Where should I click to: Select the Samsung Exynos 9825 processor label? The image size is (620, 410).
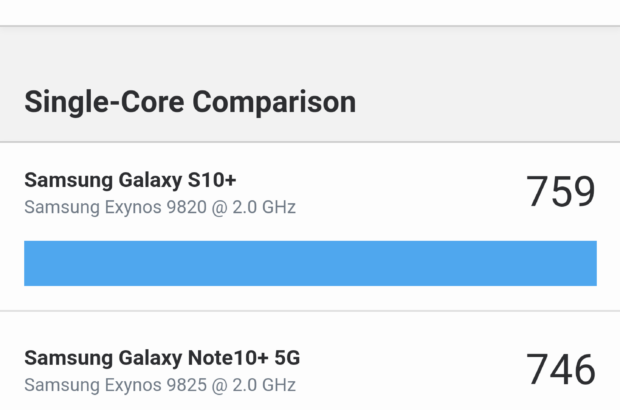point(160,385)
